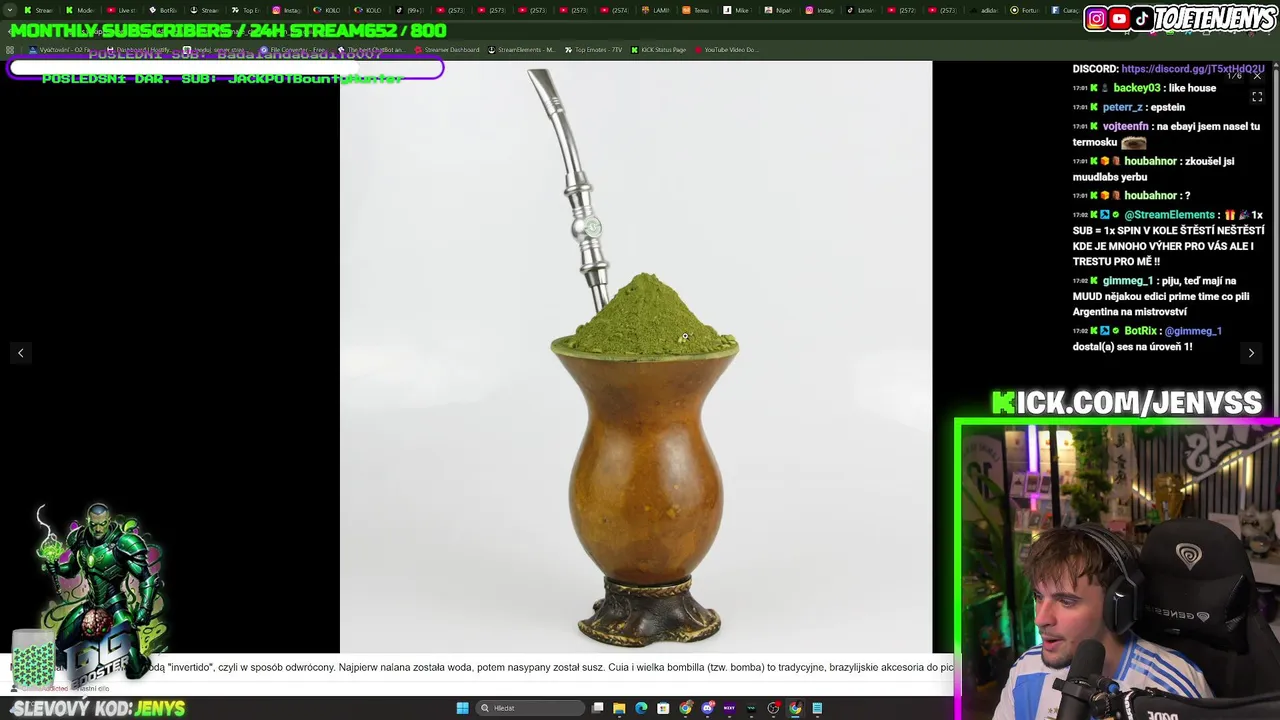Open the Top Emotes 7TV bookmark
The height and width of the screenshot is (720, 1280).
[x=594, y=50]
